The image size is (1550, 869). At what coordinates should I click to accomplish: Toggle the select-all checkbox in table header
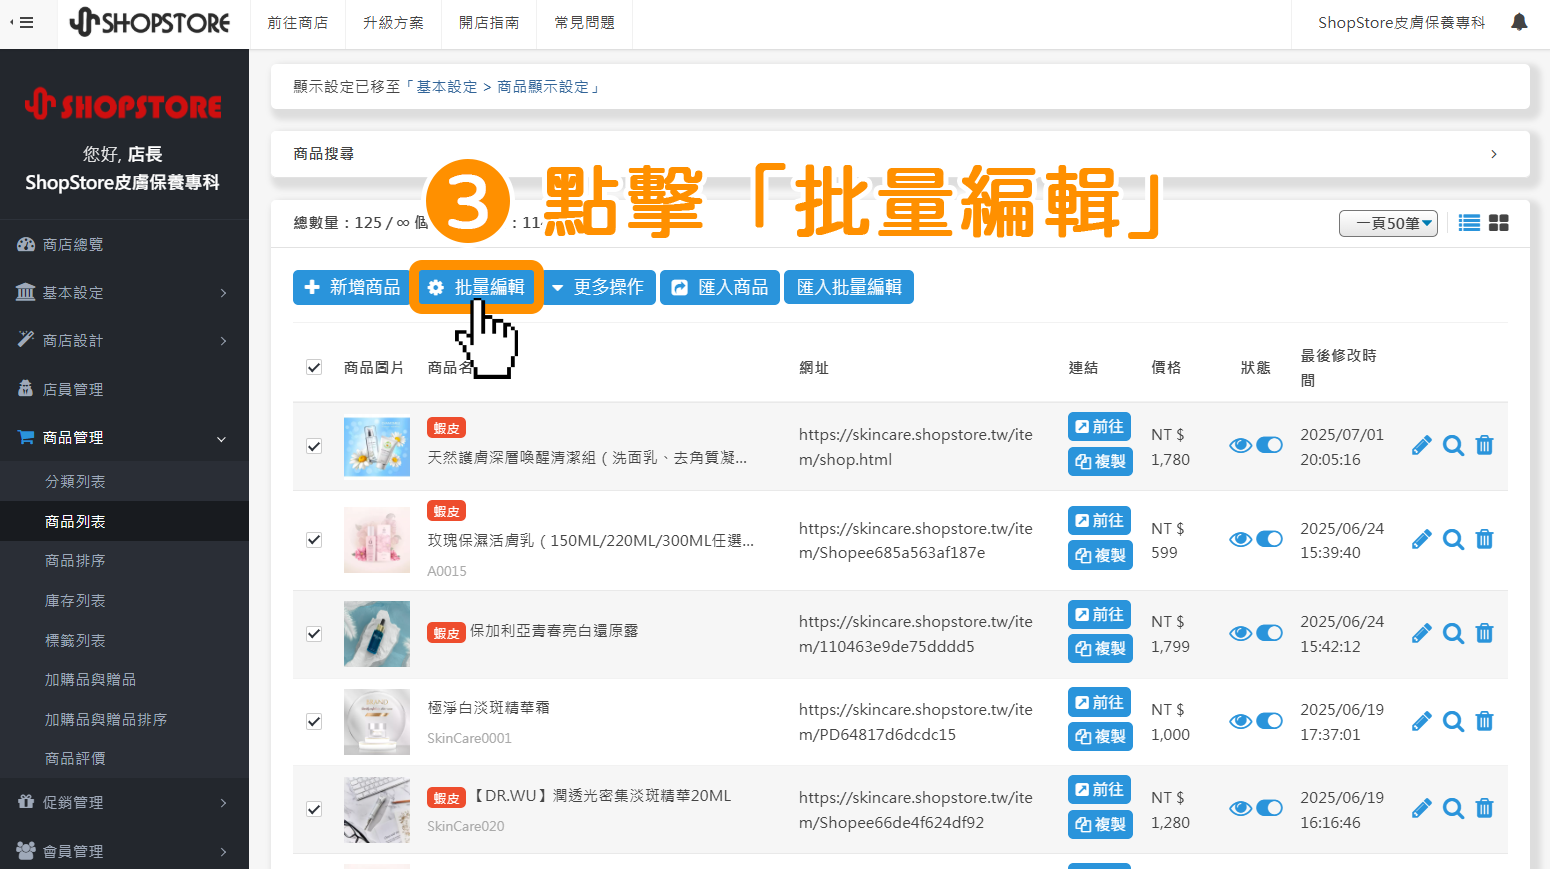click(314, 367)
